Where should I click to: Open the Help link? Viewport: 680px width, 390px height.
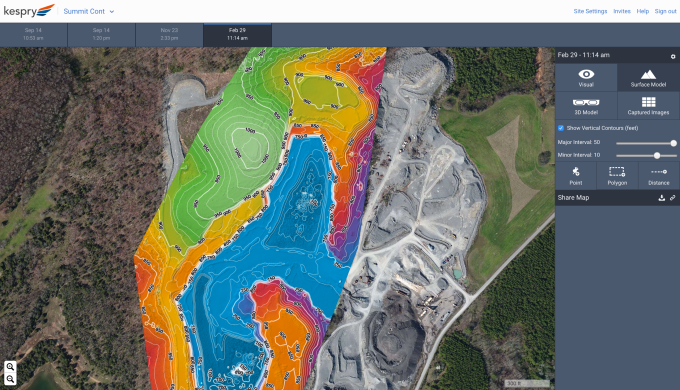643,11
